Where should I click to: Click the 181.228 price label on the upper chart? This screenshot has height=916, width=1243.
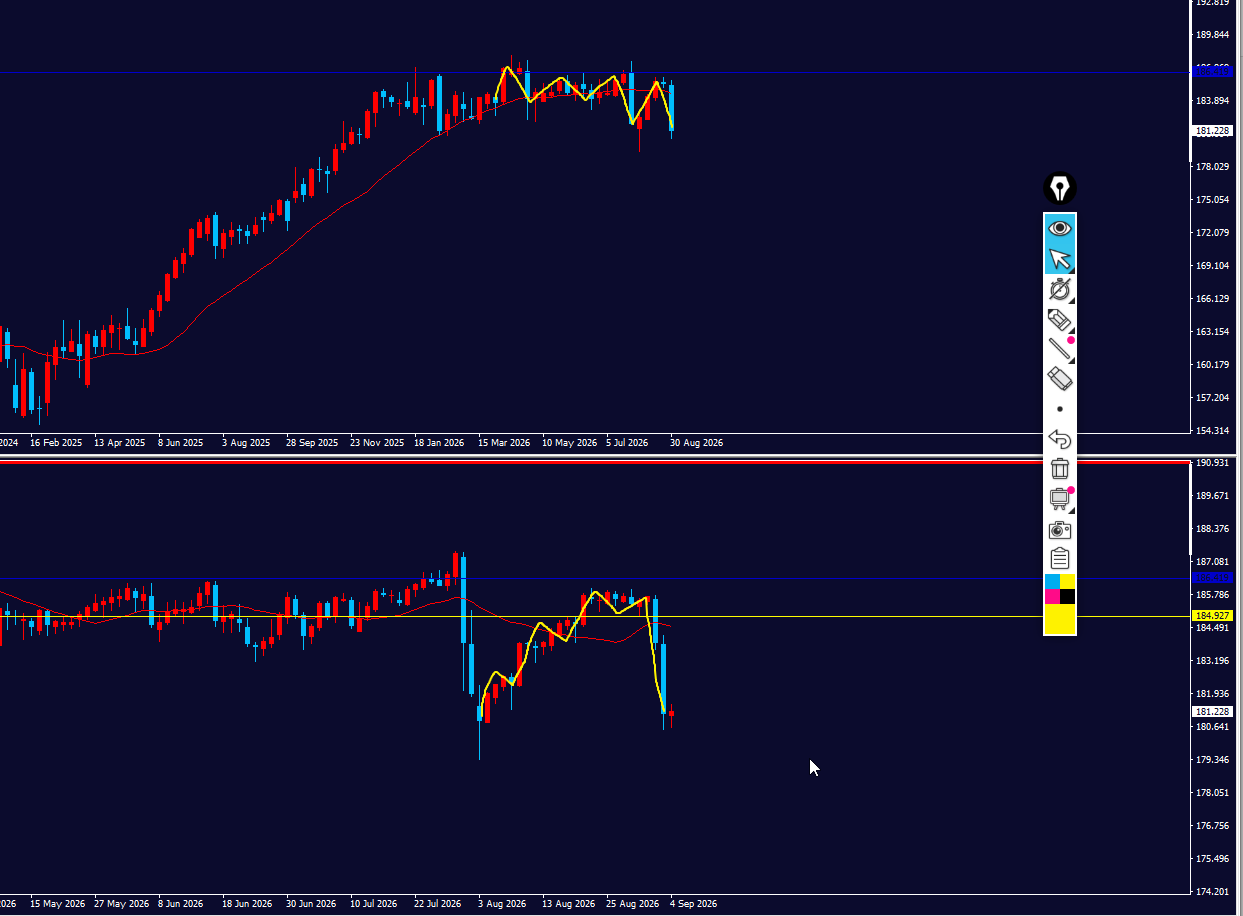1212,131
